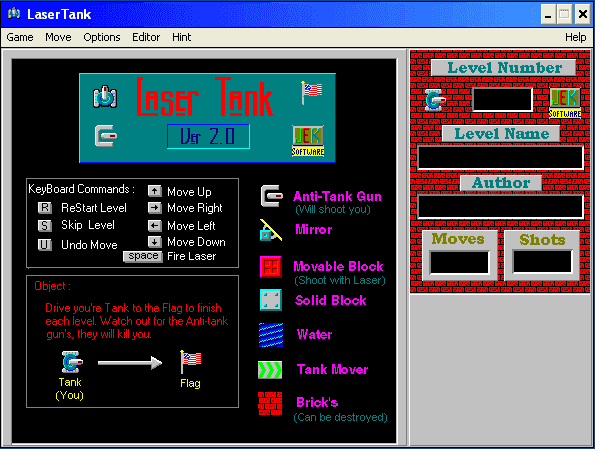Click the "Move Up" text
Image resolution: width=595 pixels, height=449 pixels.
189,192
